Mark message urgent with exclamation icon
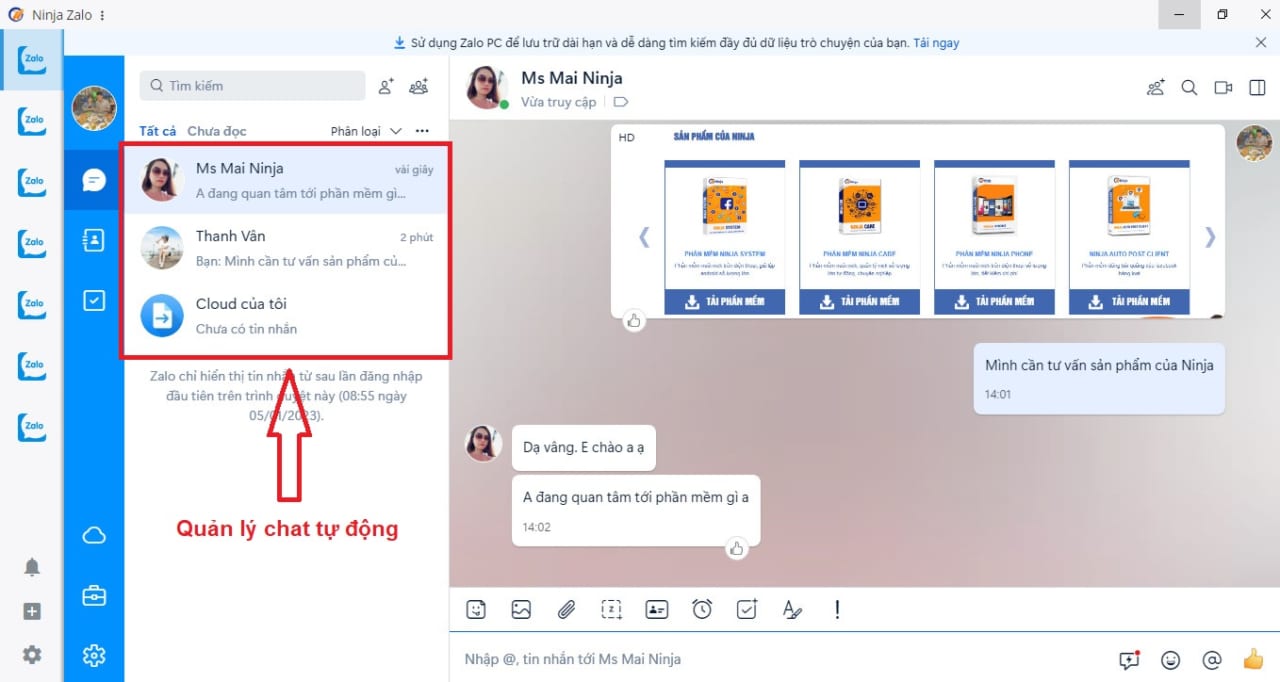 837,609
